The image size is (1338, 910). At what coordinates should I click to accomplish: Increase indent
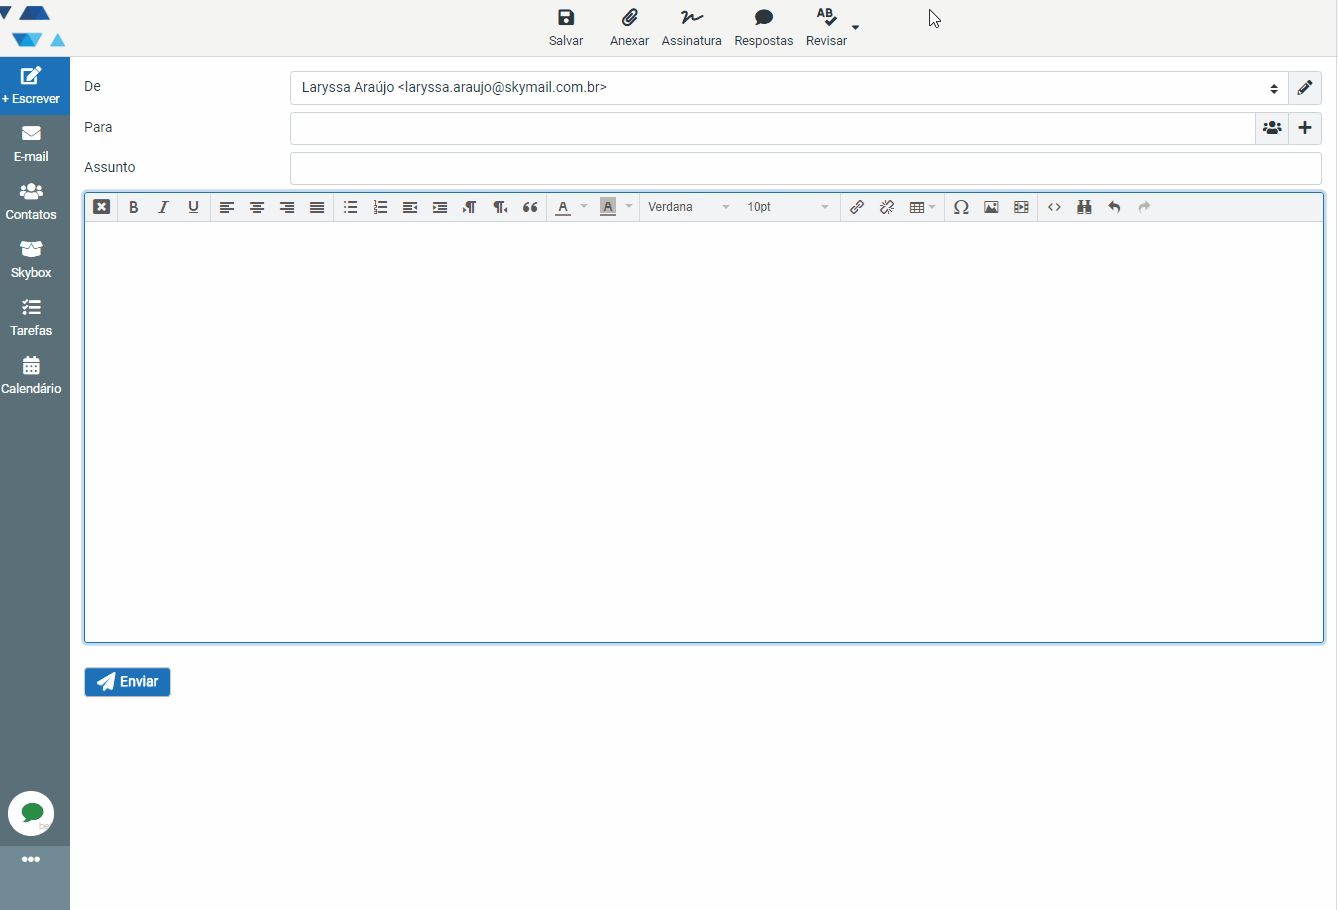(x=440, y=207)
